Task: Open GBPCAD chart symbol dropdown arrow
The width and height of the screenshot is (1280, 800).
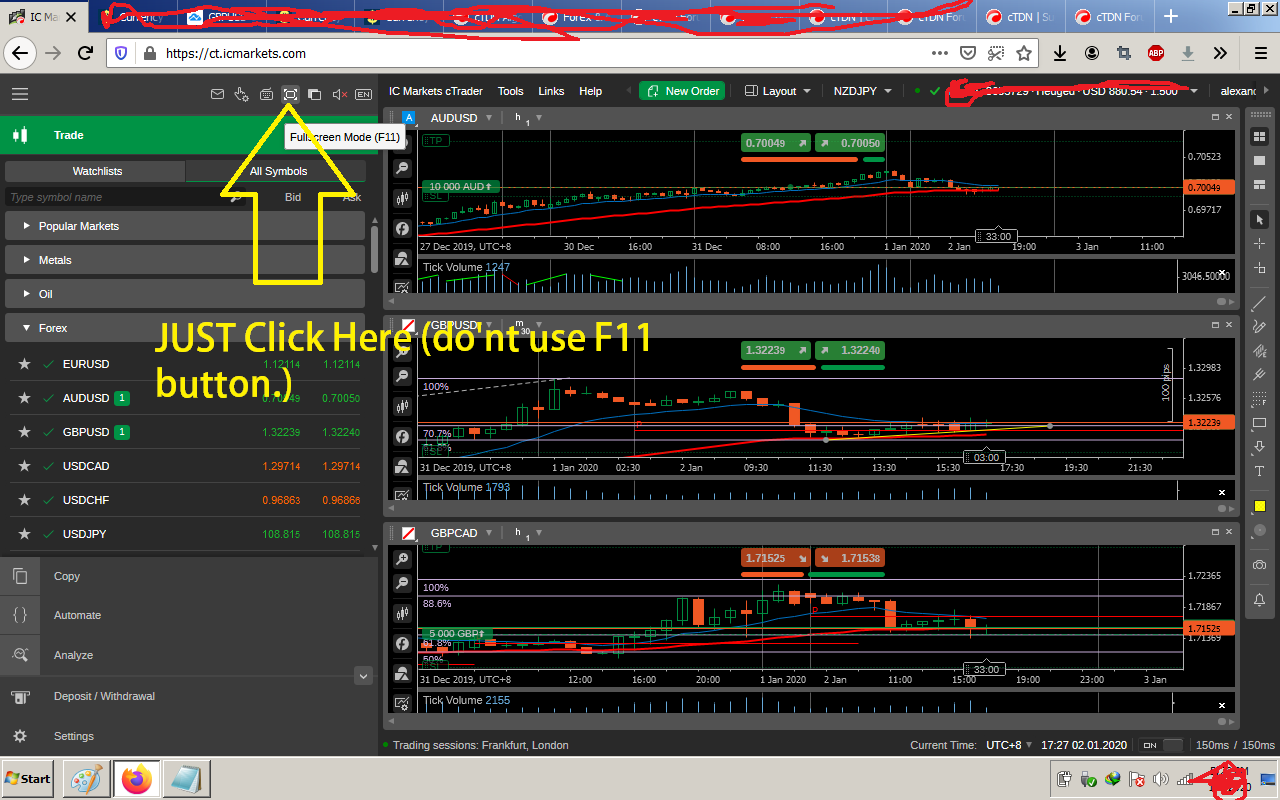Action: 489,533
